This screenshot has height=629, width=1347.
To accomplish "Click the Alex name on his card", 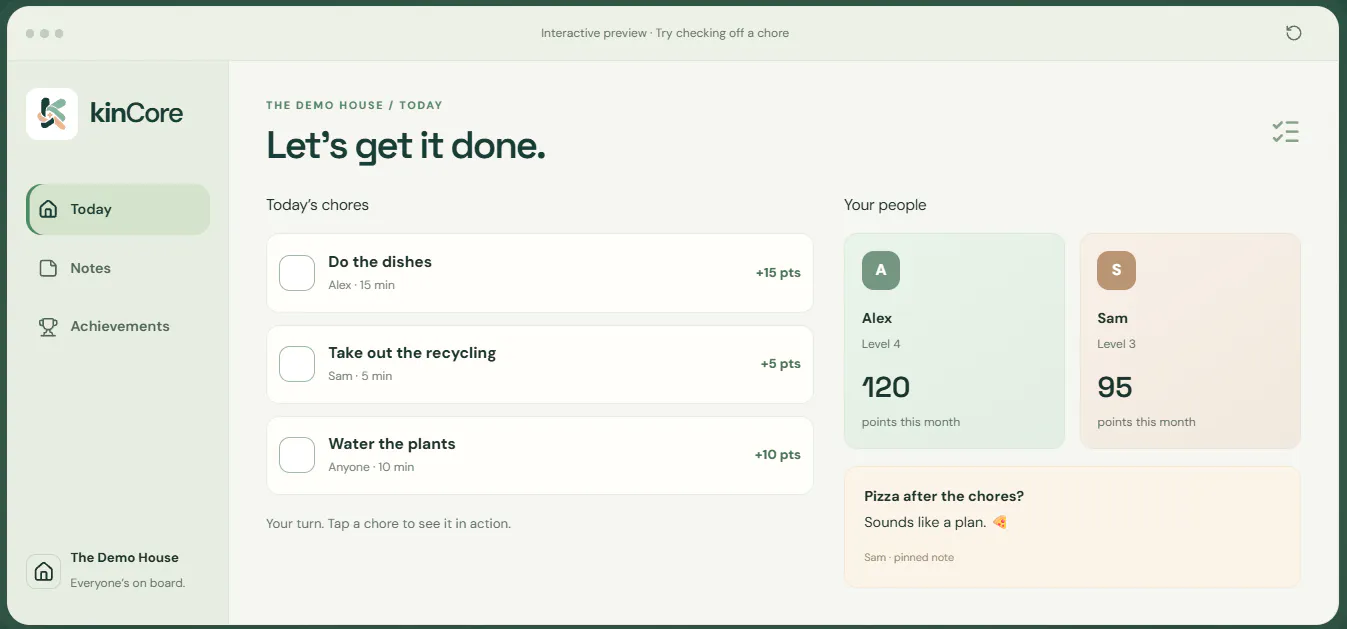I will [x=877, y=318].
